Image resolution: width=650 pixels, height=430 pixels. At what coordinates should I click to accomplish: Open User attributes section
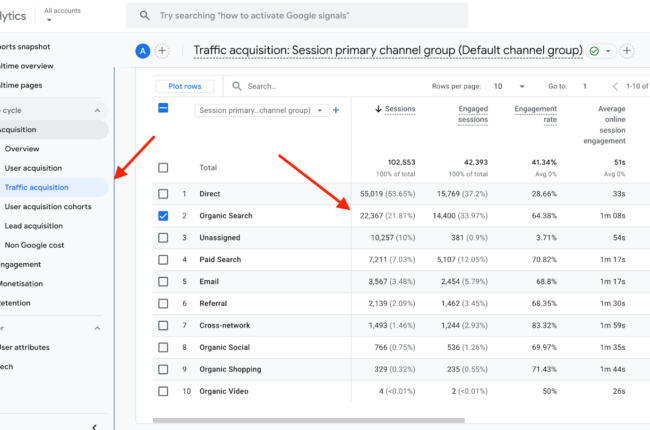pyautogui.click(x=25, y=347)
